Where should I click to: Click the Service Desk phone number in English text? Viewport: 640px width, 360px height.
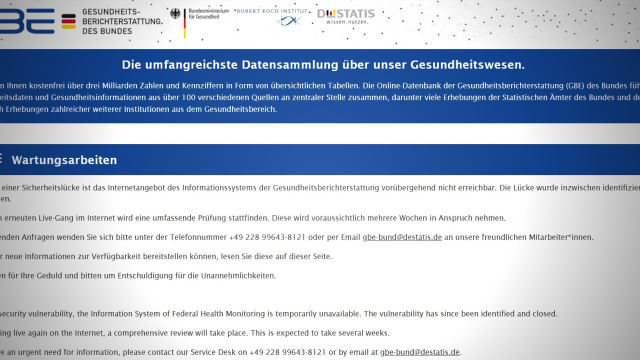[287, 352]
